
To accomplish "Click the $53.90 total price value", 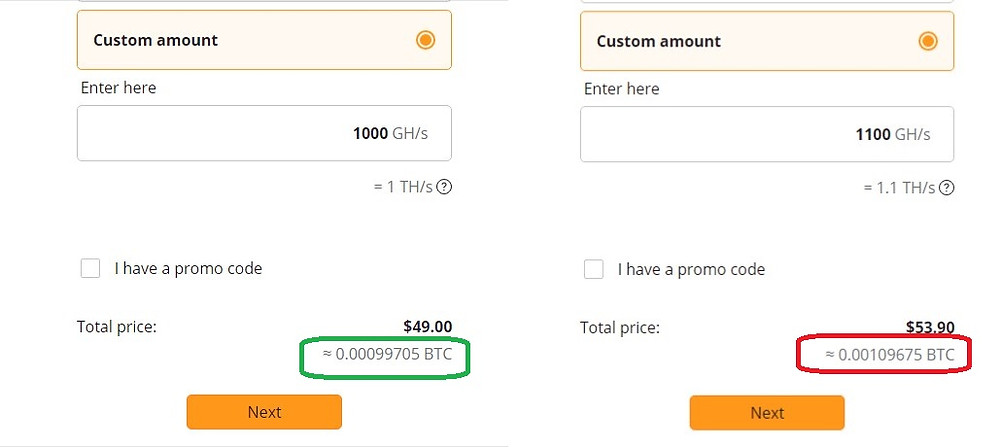I will [930, 328].
